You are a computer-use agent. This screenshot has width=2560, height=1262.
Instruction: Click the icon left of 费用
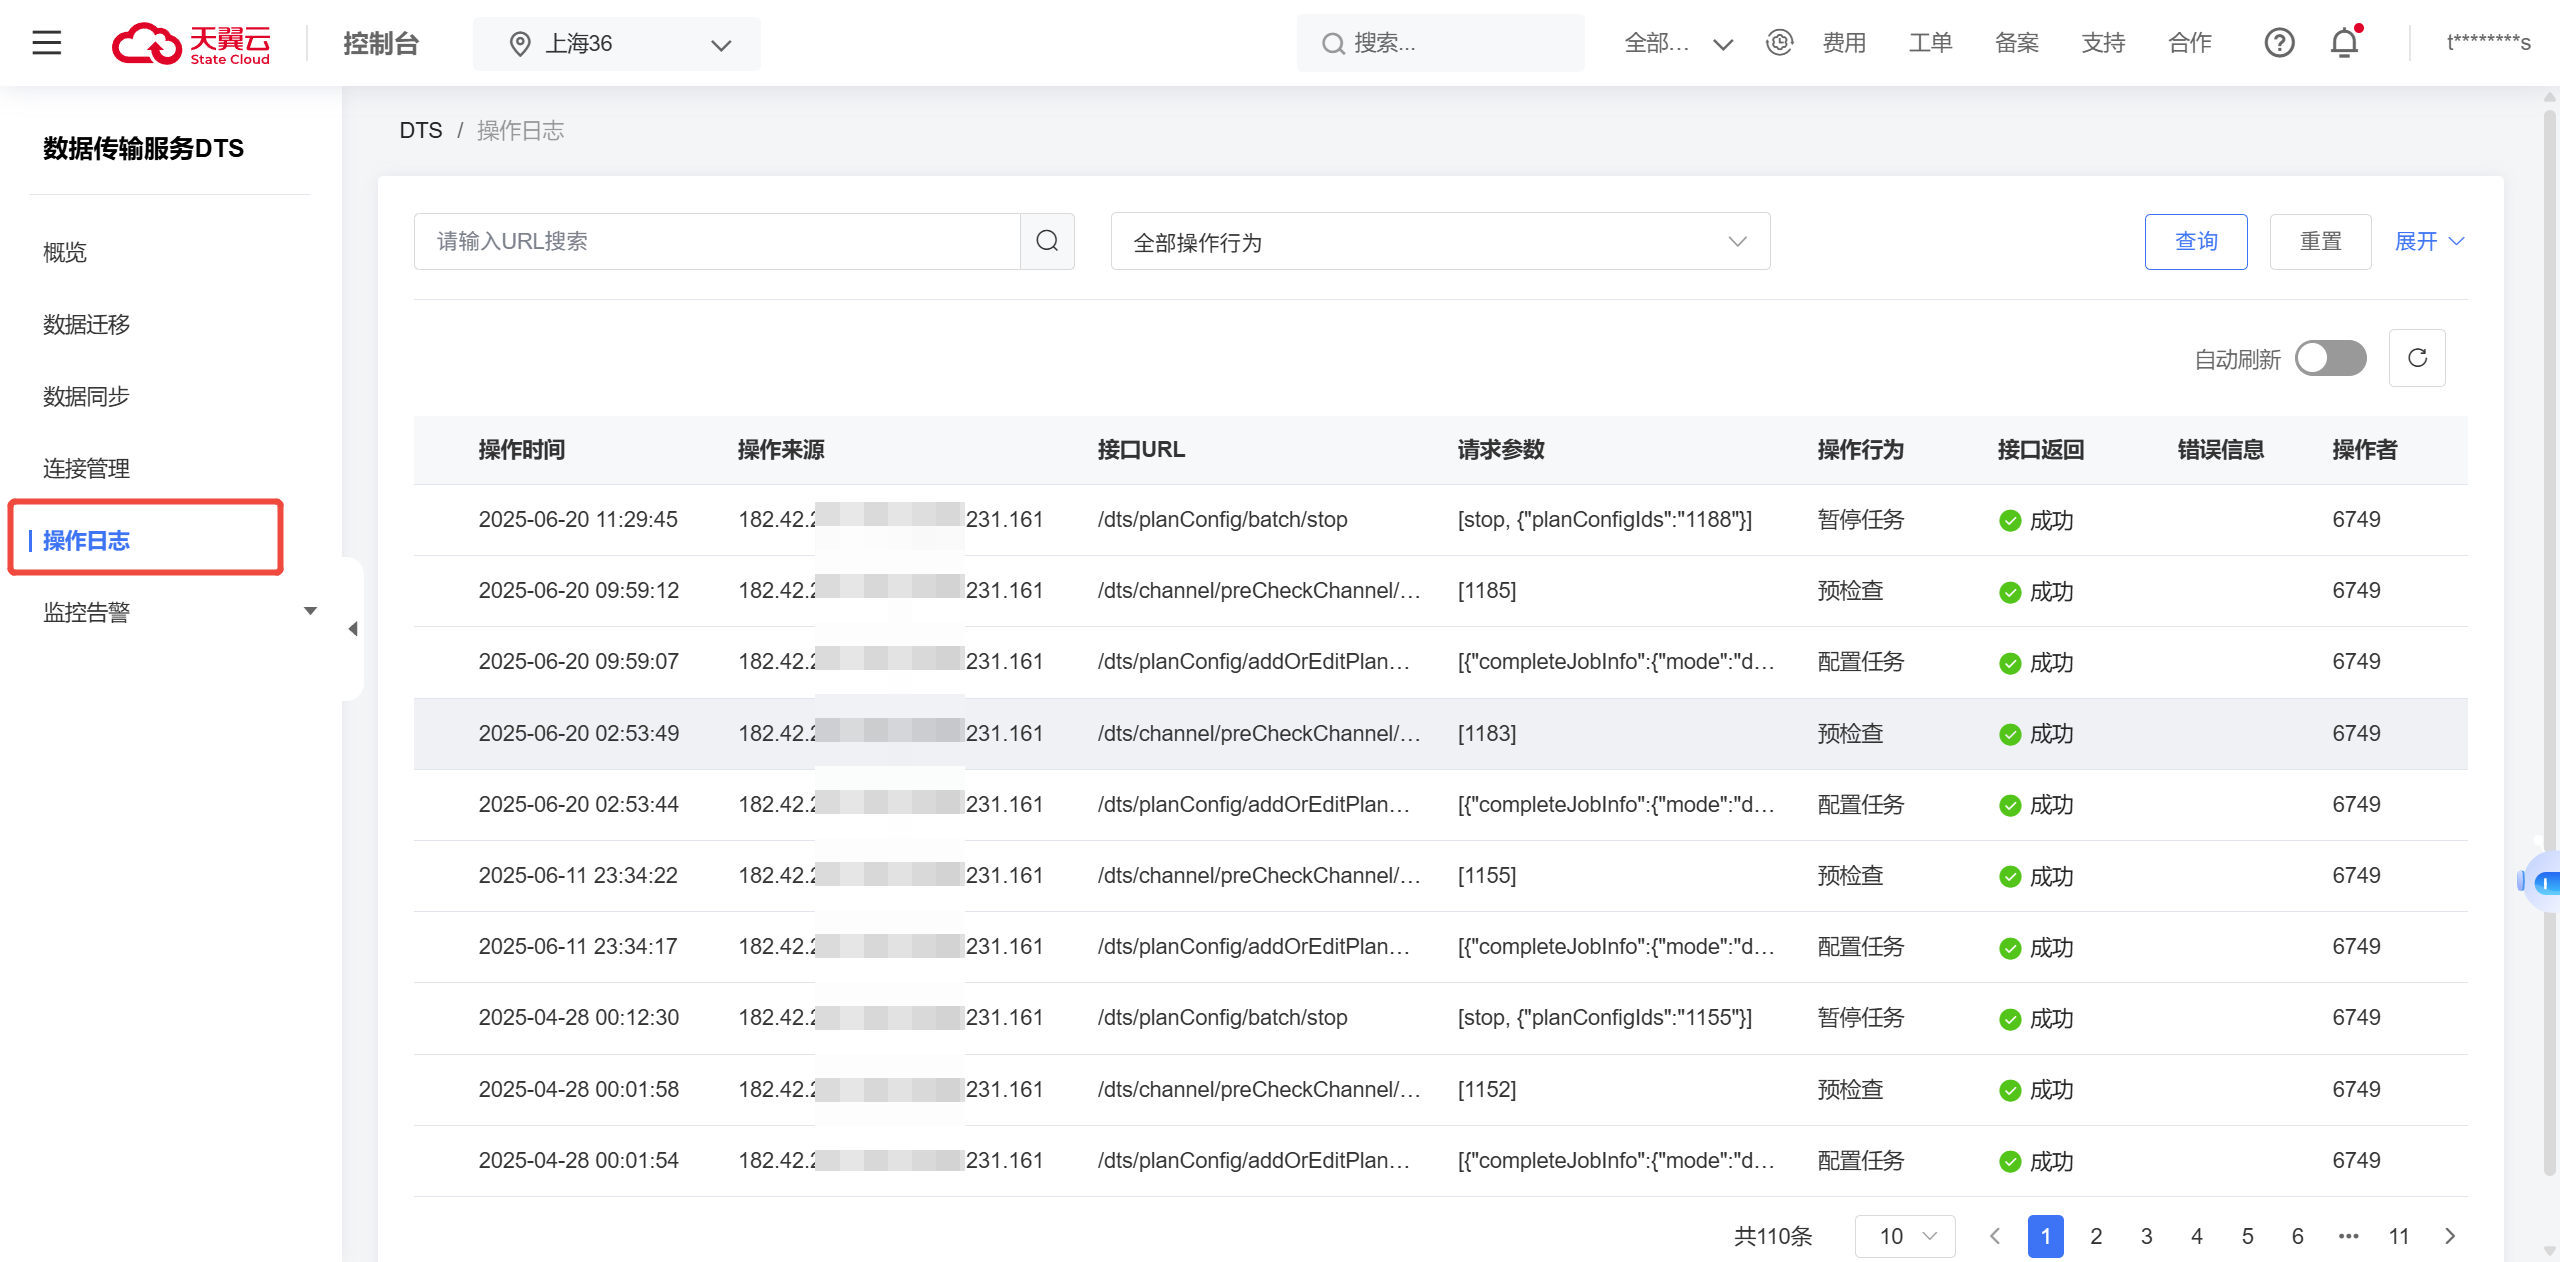click(x=1780, y=43)
